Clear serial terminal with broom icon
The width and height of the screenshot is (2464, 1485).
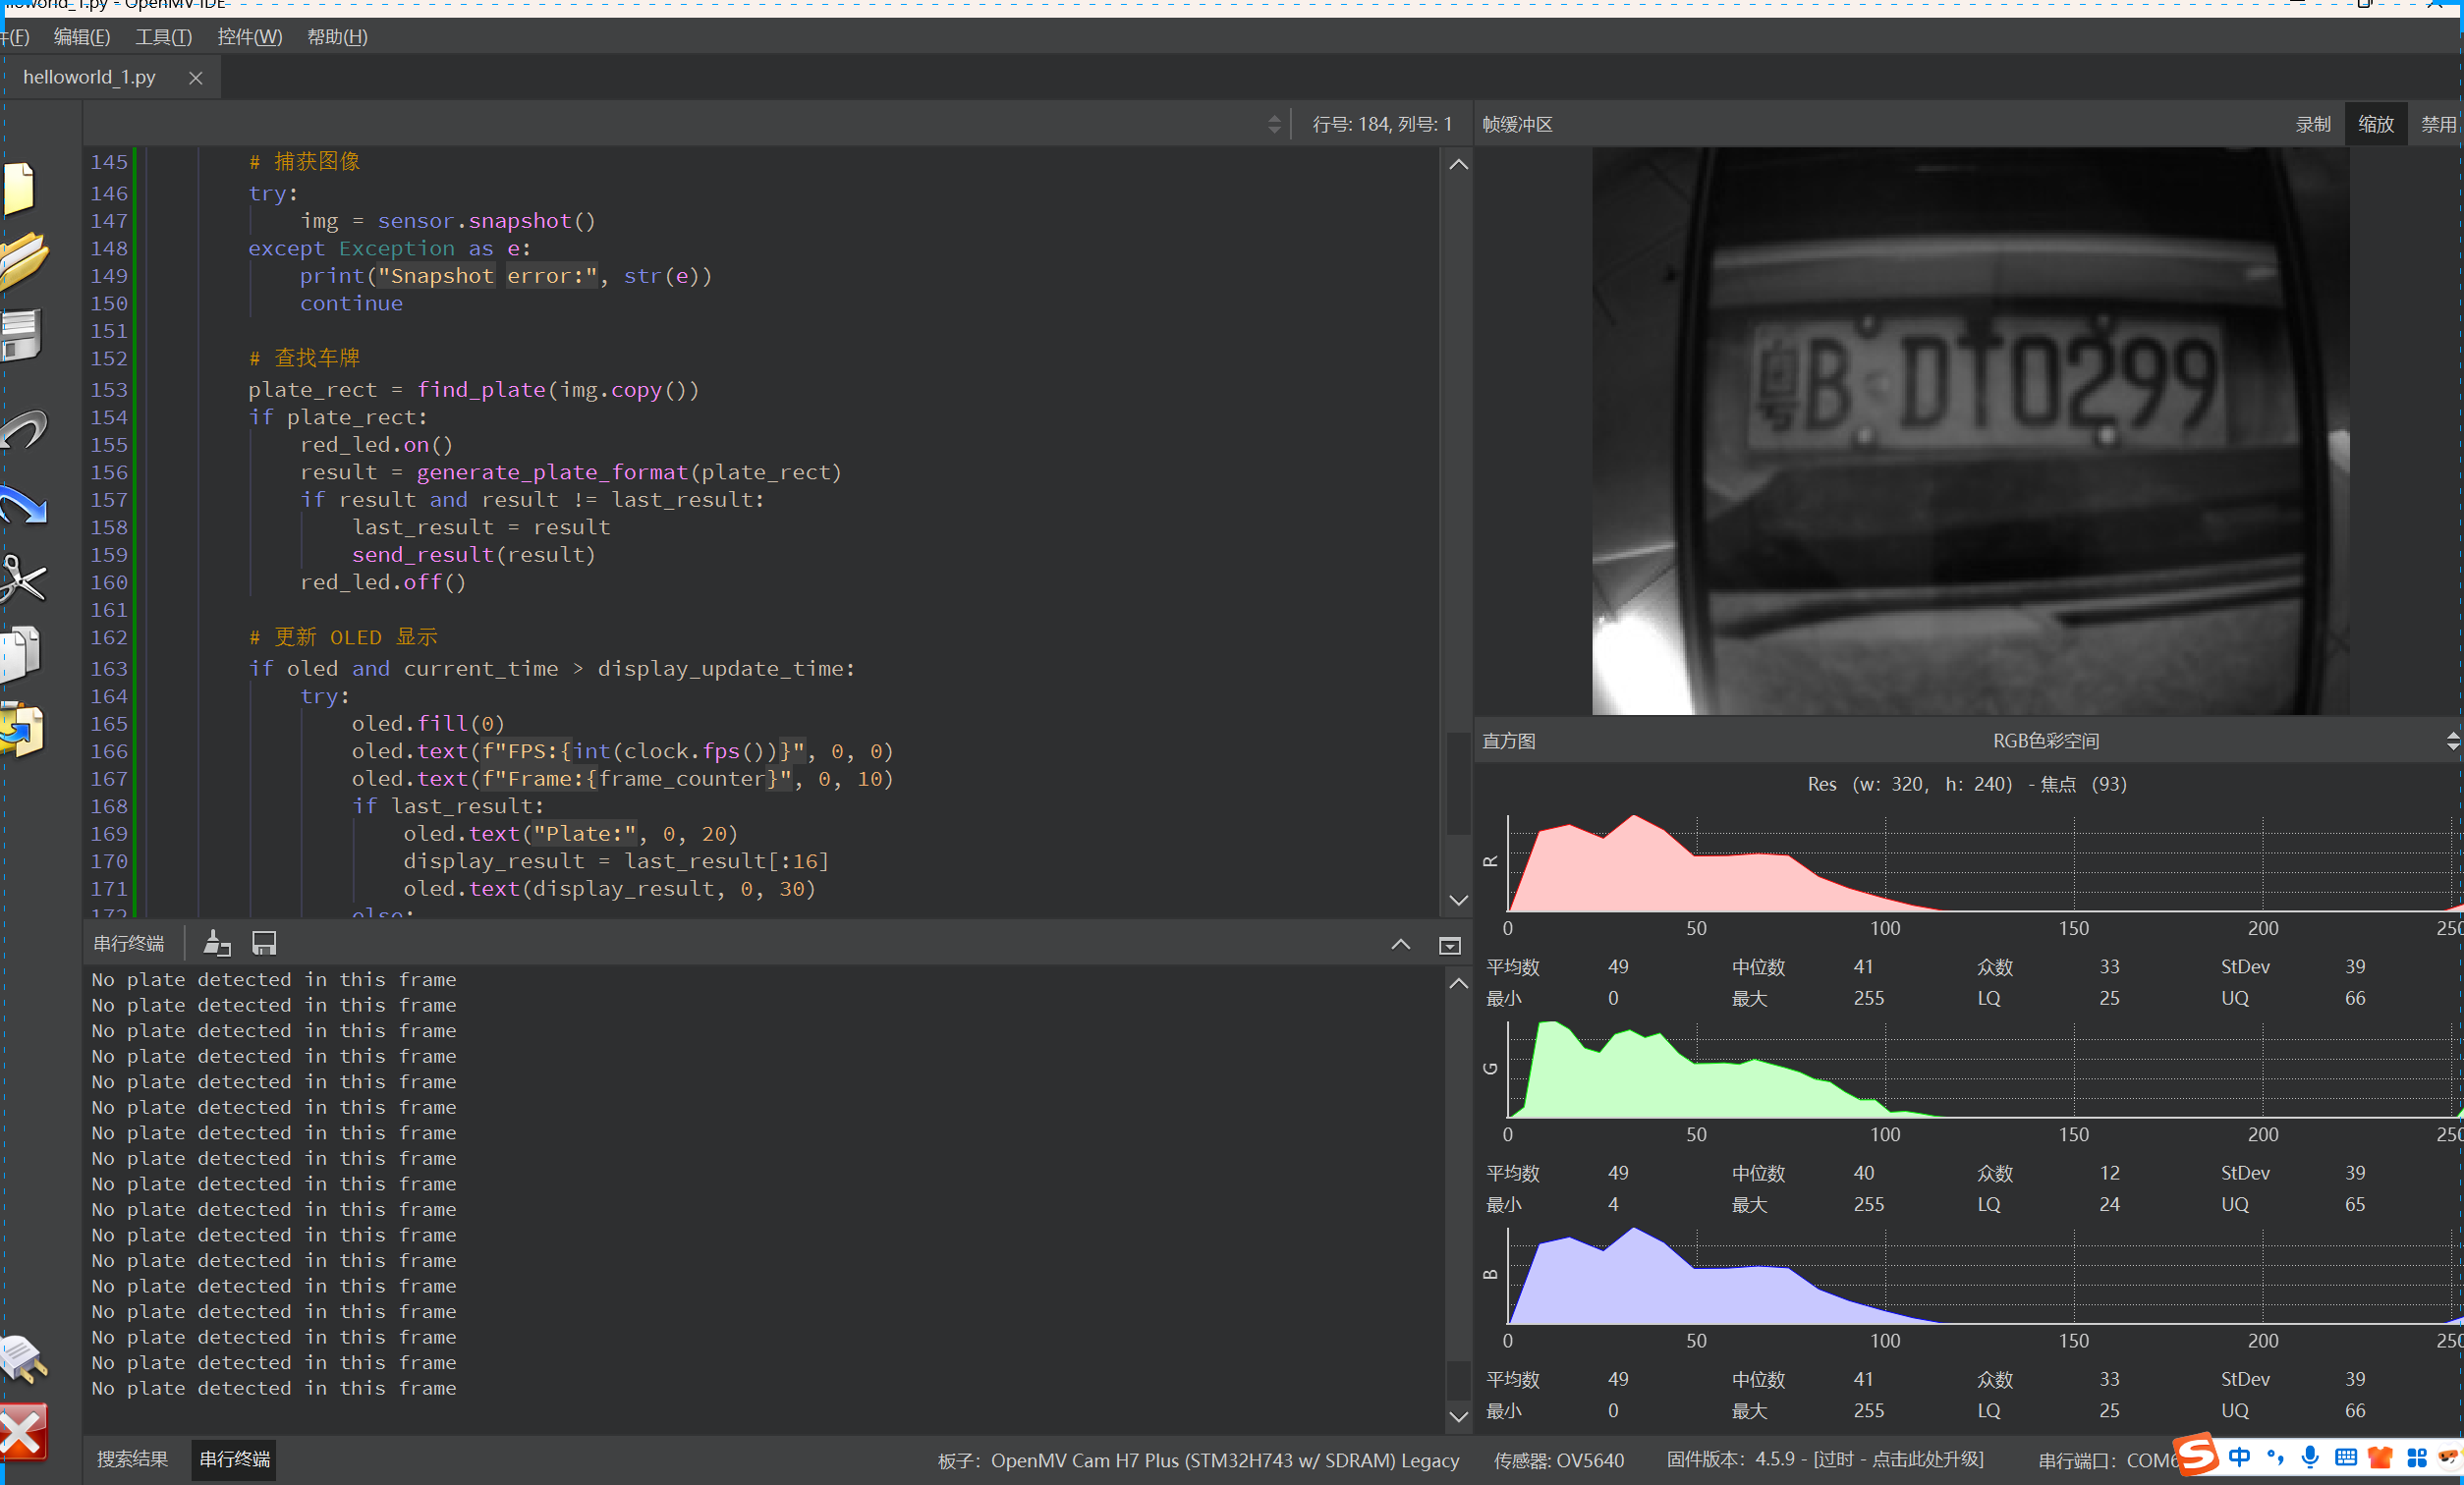[x=216, y=943]
